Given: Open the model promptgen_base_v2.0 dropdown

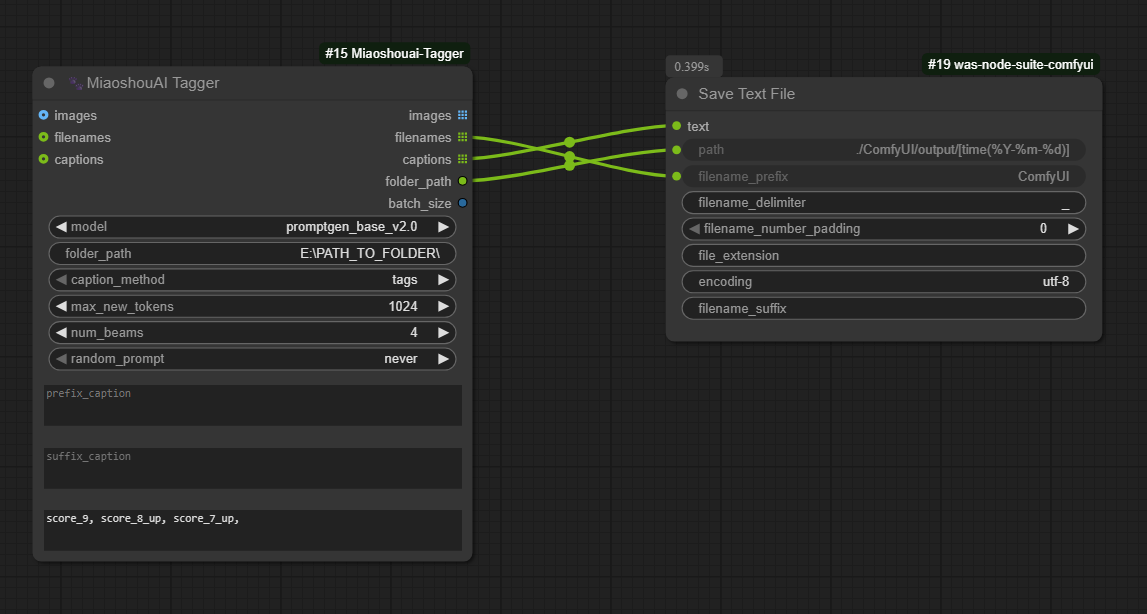Looking at the screenshot, I should [x=252, y=227].
